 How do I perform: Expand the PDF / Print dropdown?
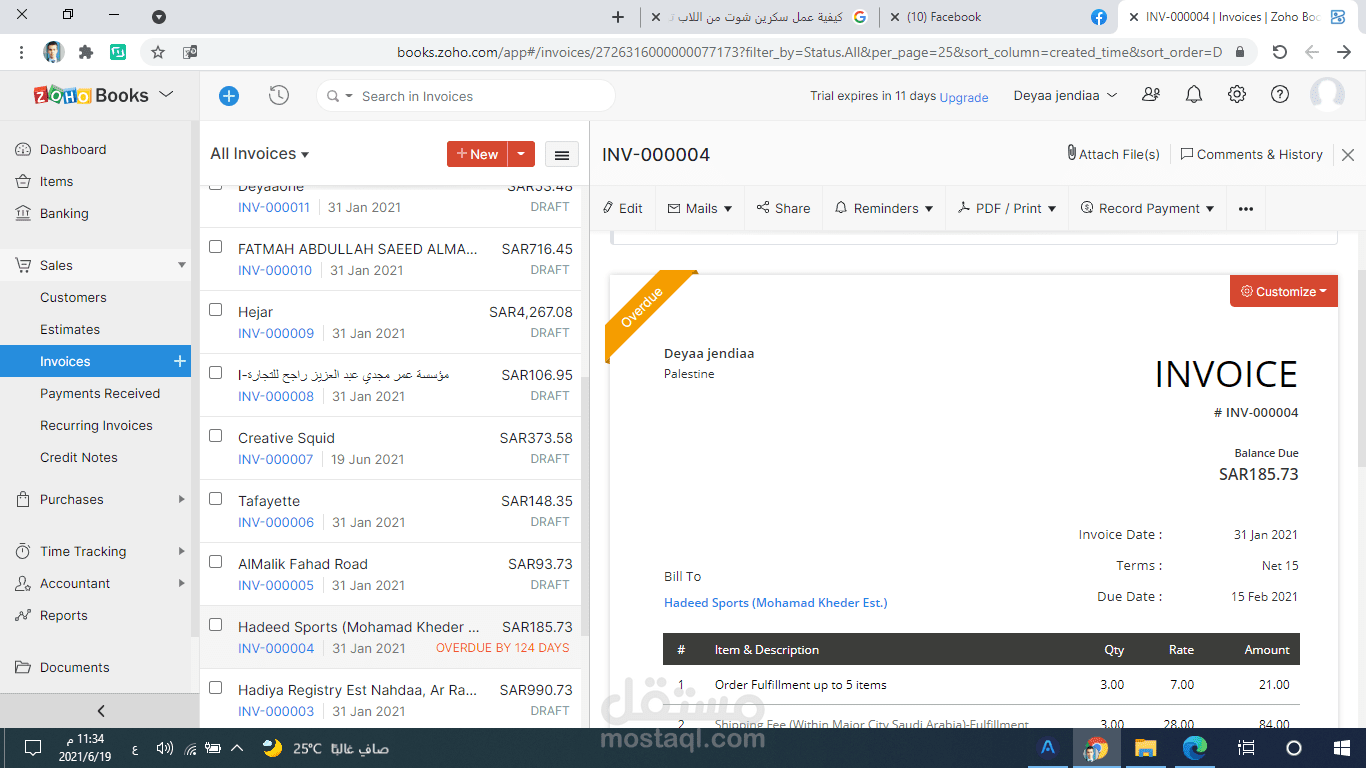point(1007,208)
